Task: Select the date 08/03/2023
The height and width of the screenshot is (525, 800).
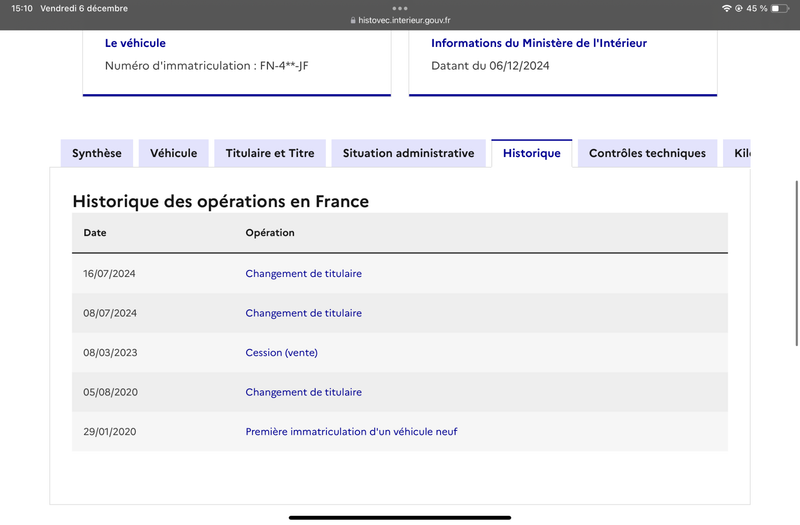Action: coord(110,353)
